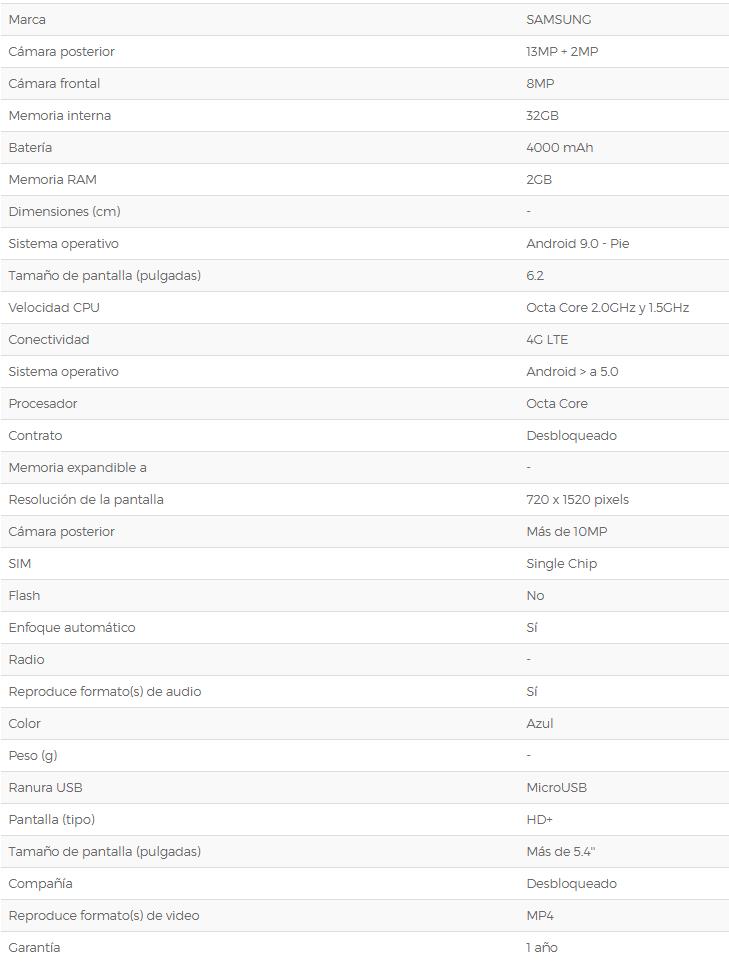Click the Single Chip SIM value

point(562,564)
